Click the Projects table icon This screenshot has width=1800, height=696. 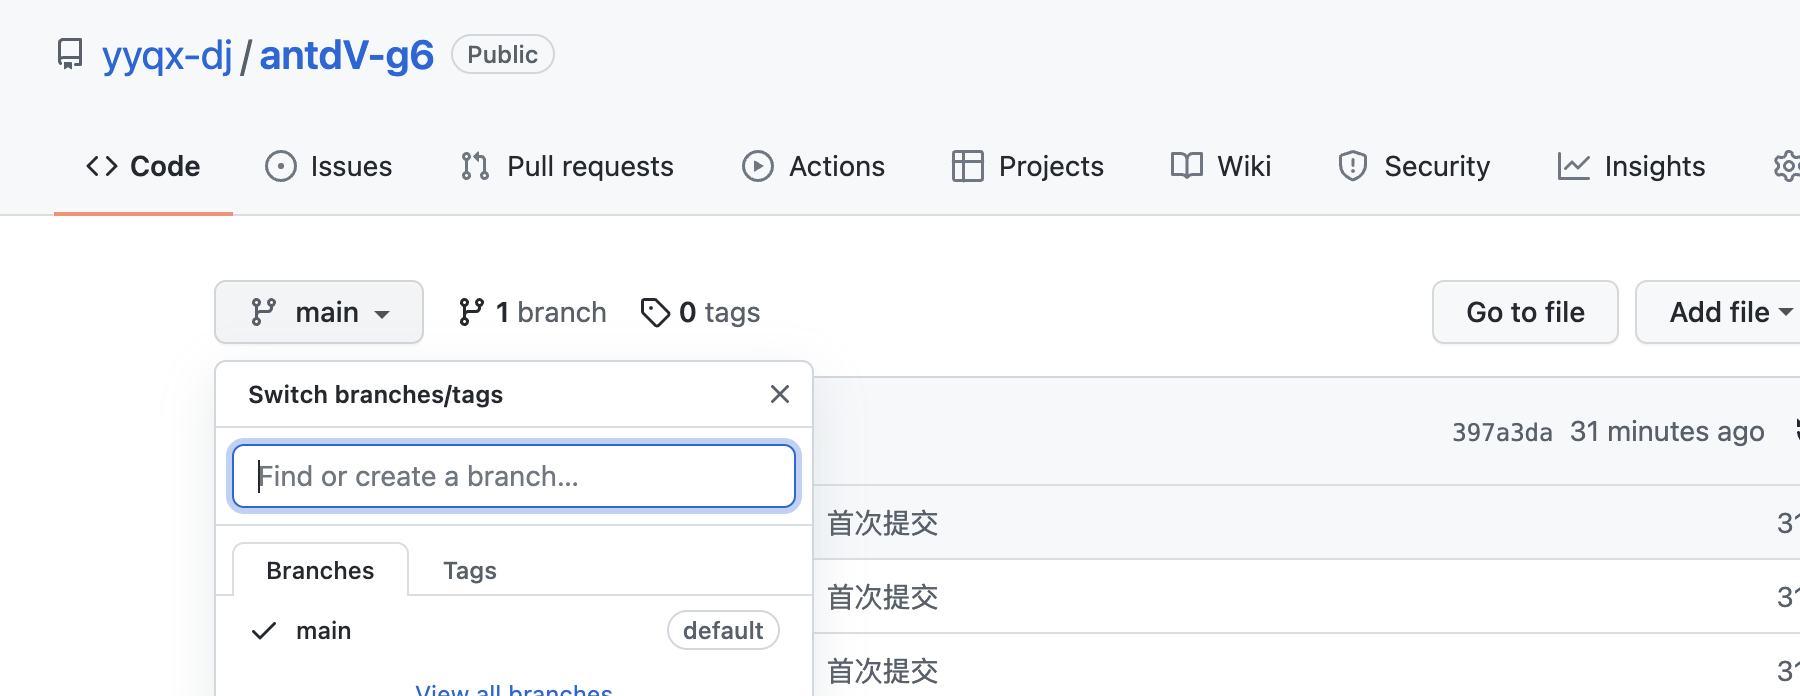(x=968, y=166)
